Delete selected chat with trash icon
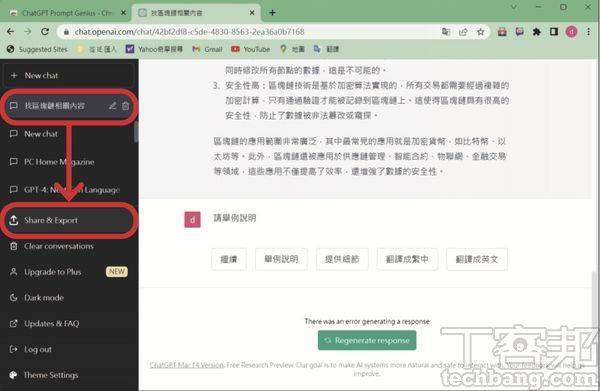Screen dimensions: 600x391 click(126, 106)
